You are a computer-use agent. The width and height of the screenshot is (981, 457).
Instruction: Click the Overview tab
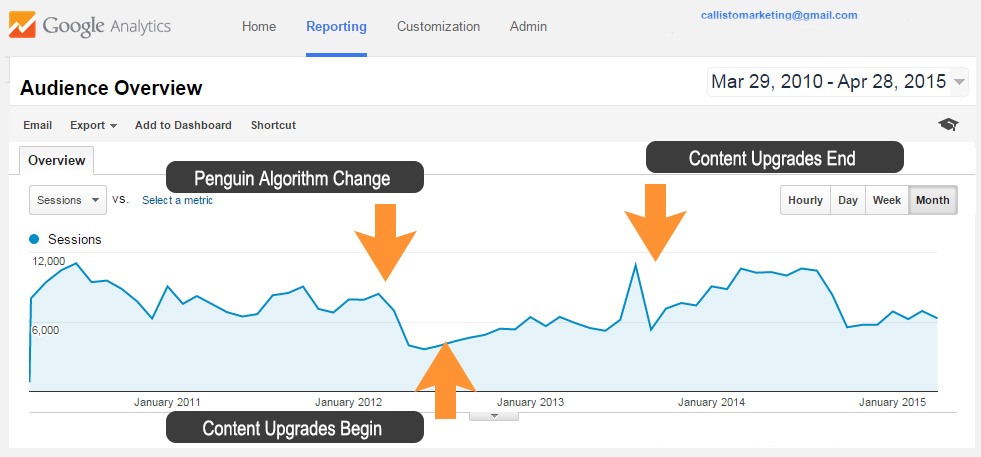(x=56, y=160)
